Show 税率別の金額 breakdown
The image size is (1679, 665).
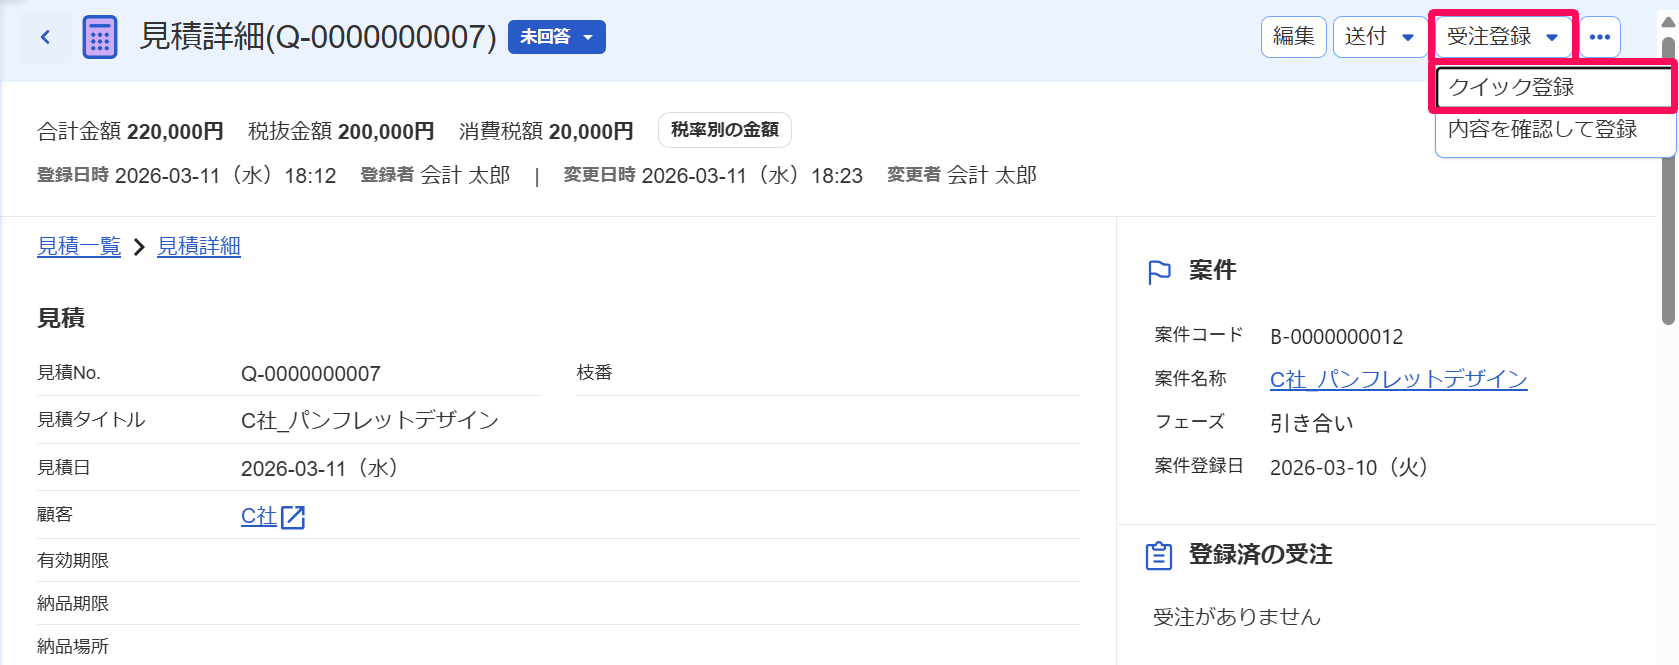tap(725, 130)
